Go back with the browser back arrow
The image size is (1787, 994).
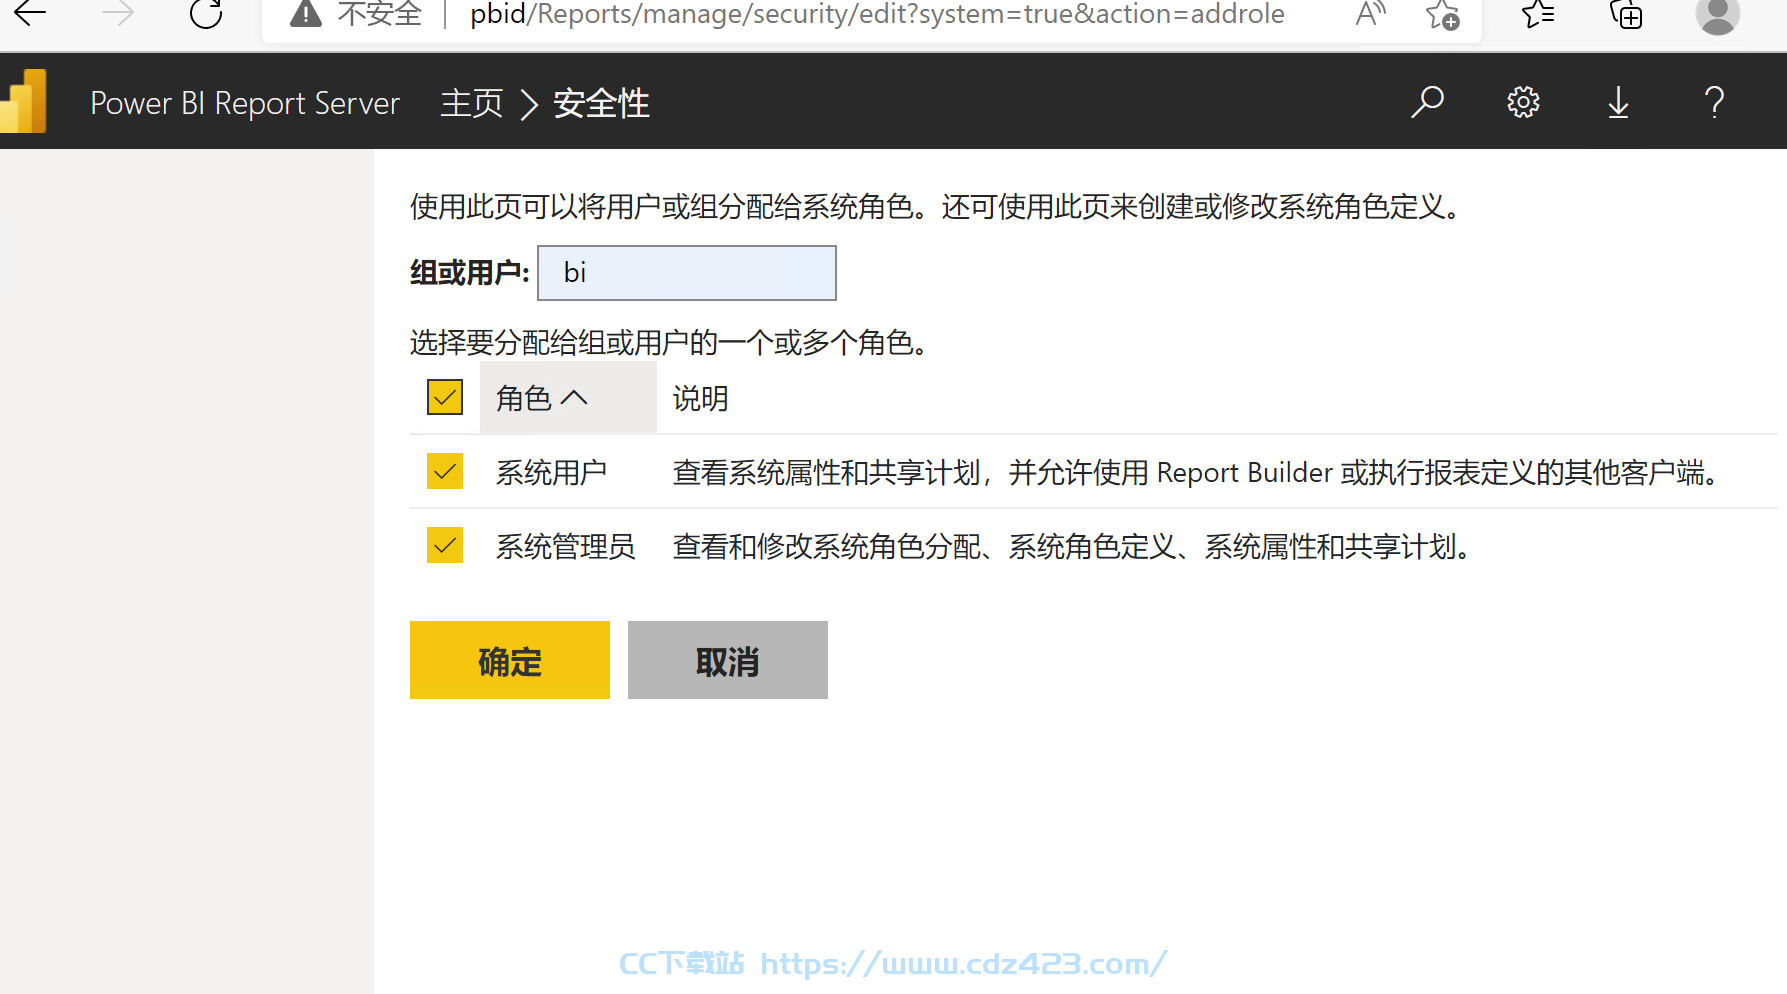[30, 13]
